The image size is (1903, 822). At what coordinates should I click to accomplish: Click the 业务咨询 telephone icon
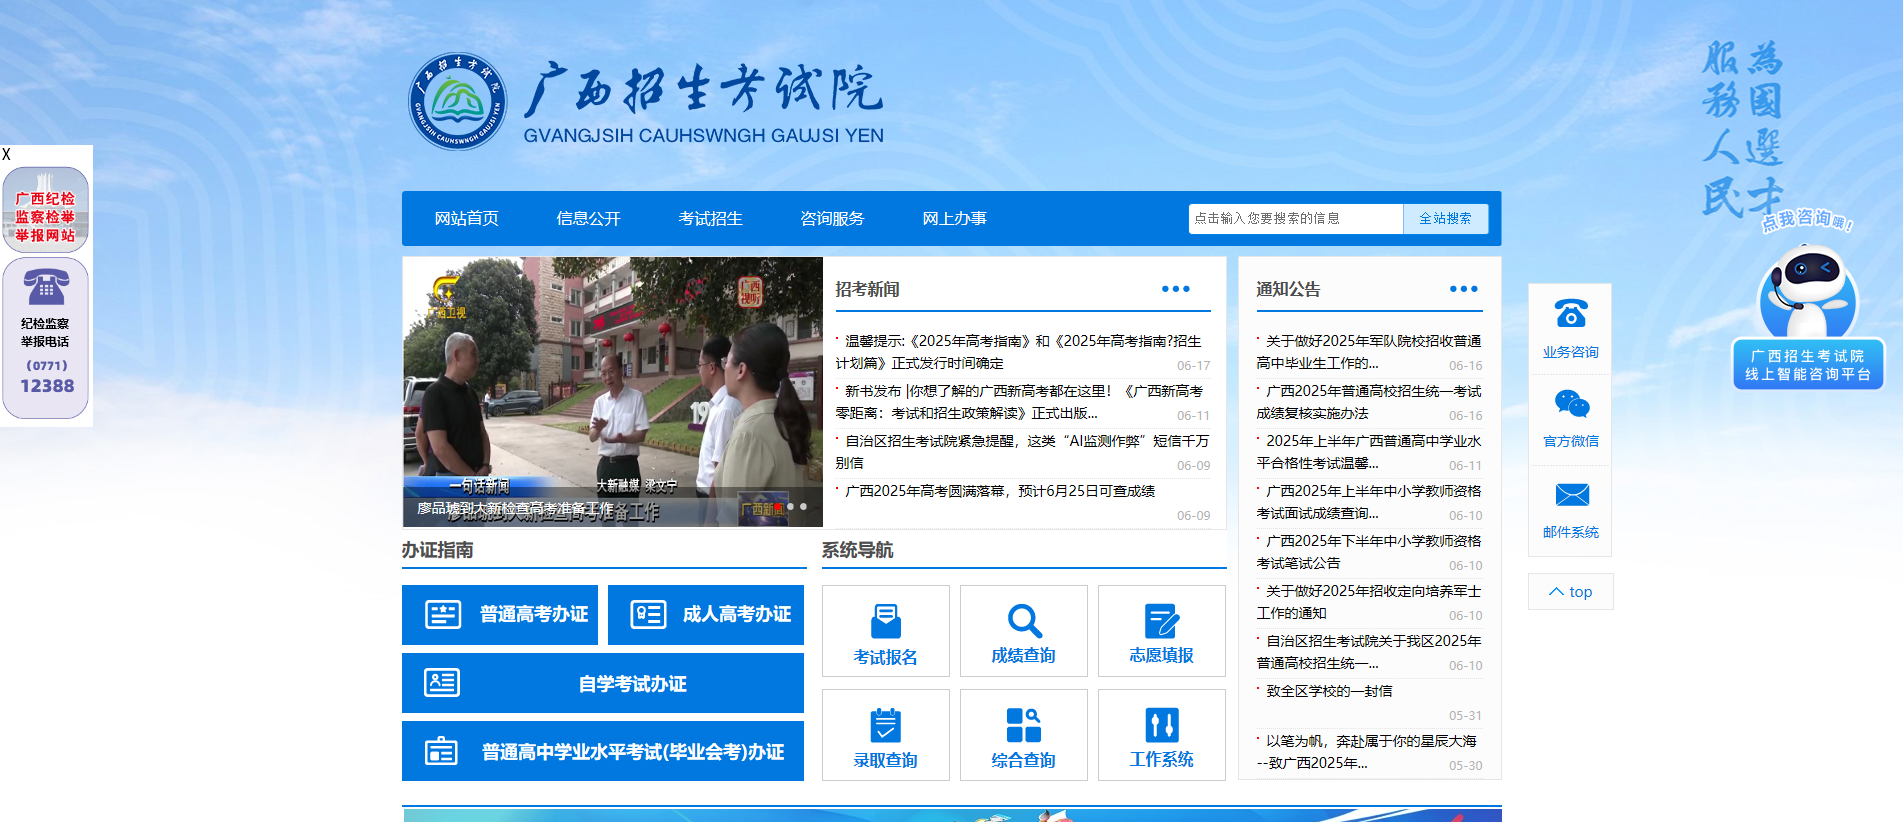1570,315
